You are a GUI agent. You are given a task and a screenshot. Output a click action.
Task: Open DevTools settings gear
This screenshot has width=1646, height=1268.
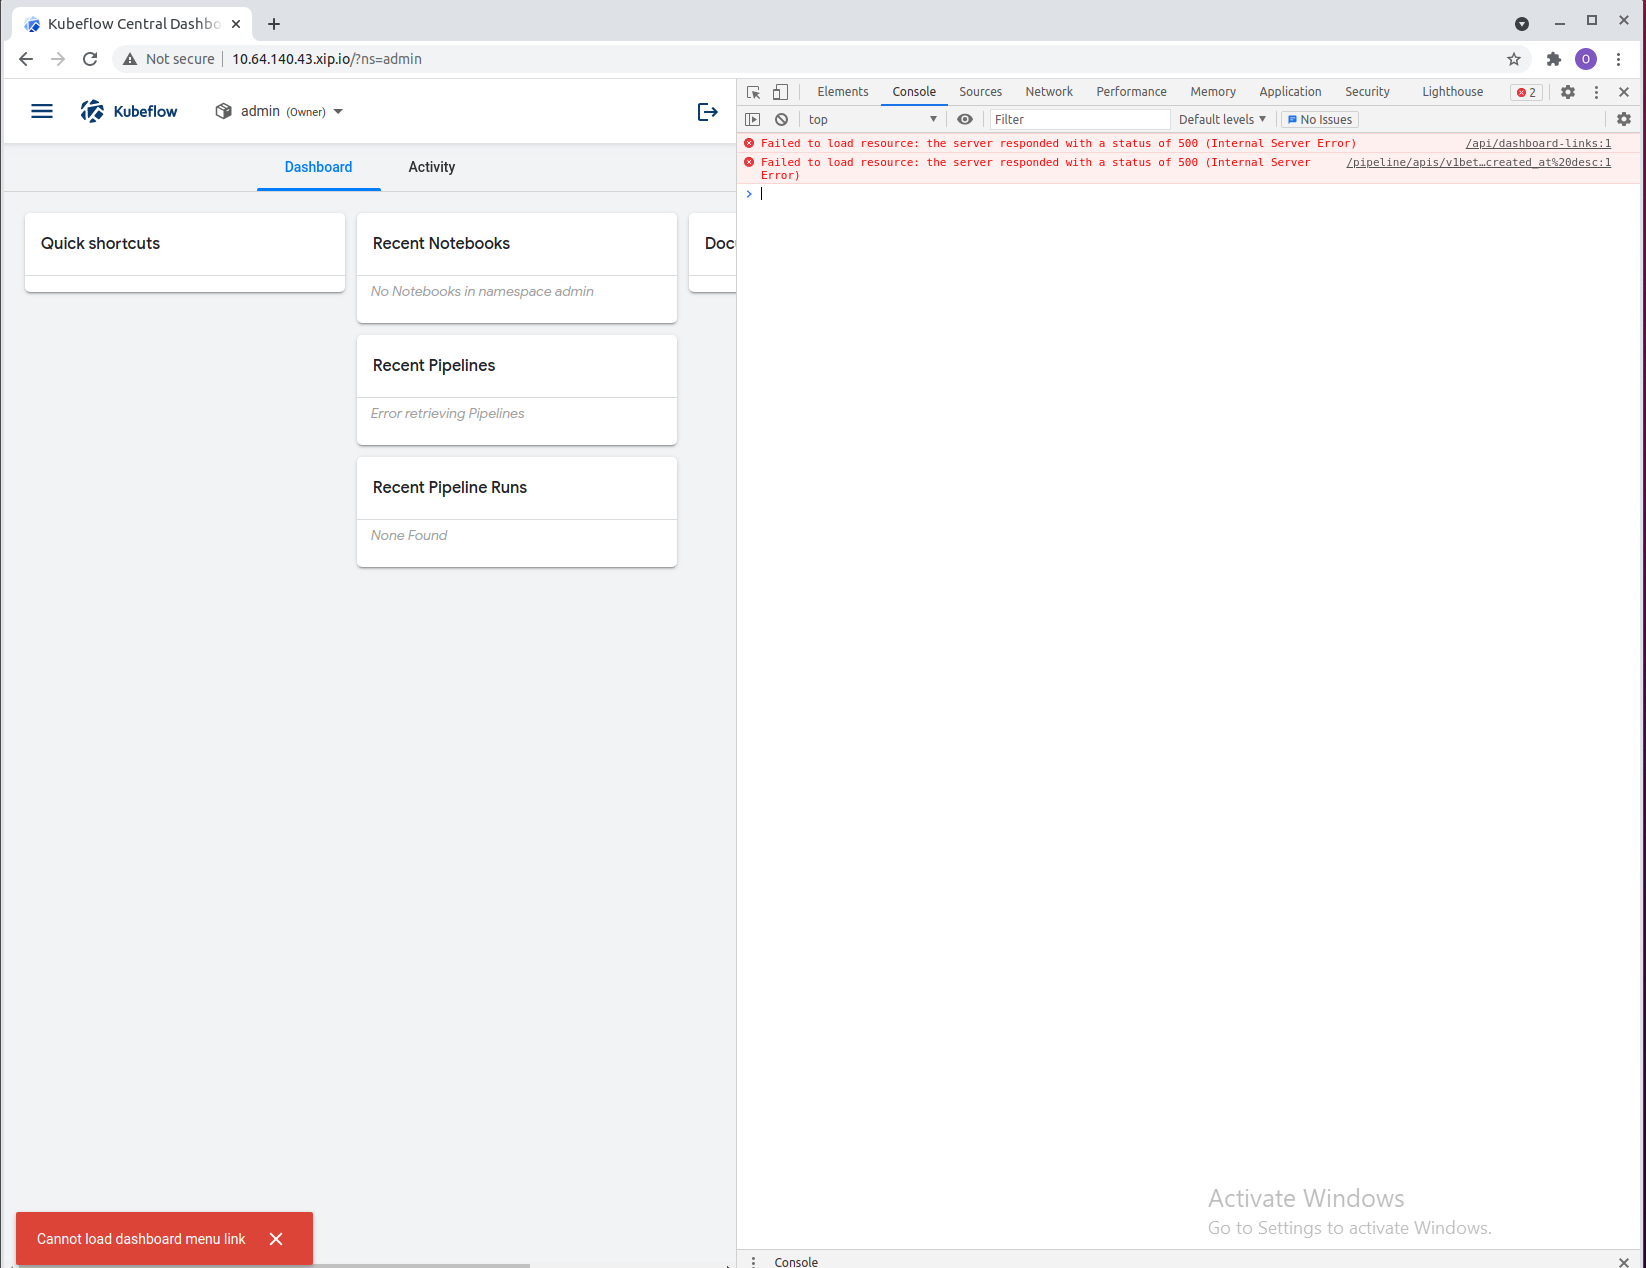coord(1567,91)
